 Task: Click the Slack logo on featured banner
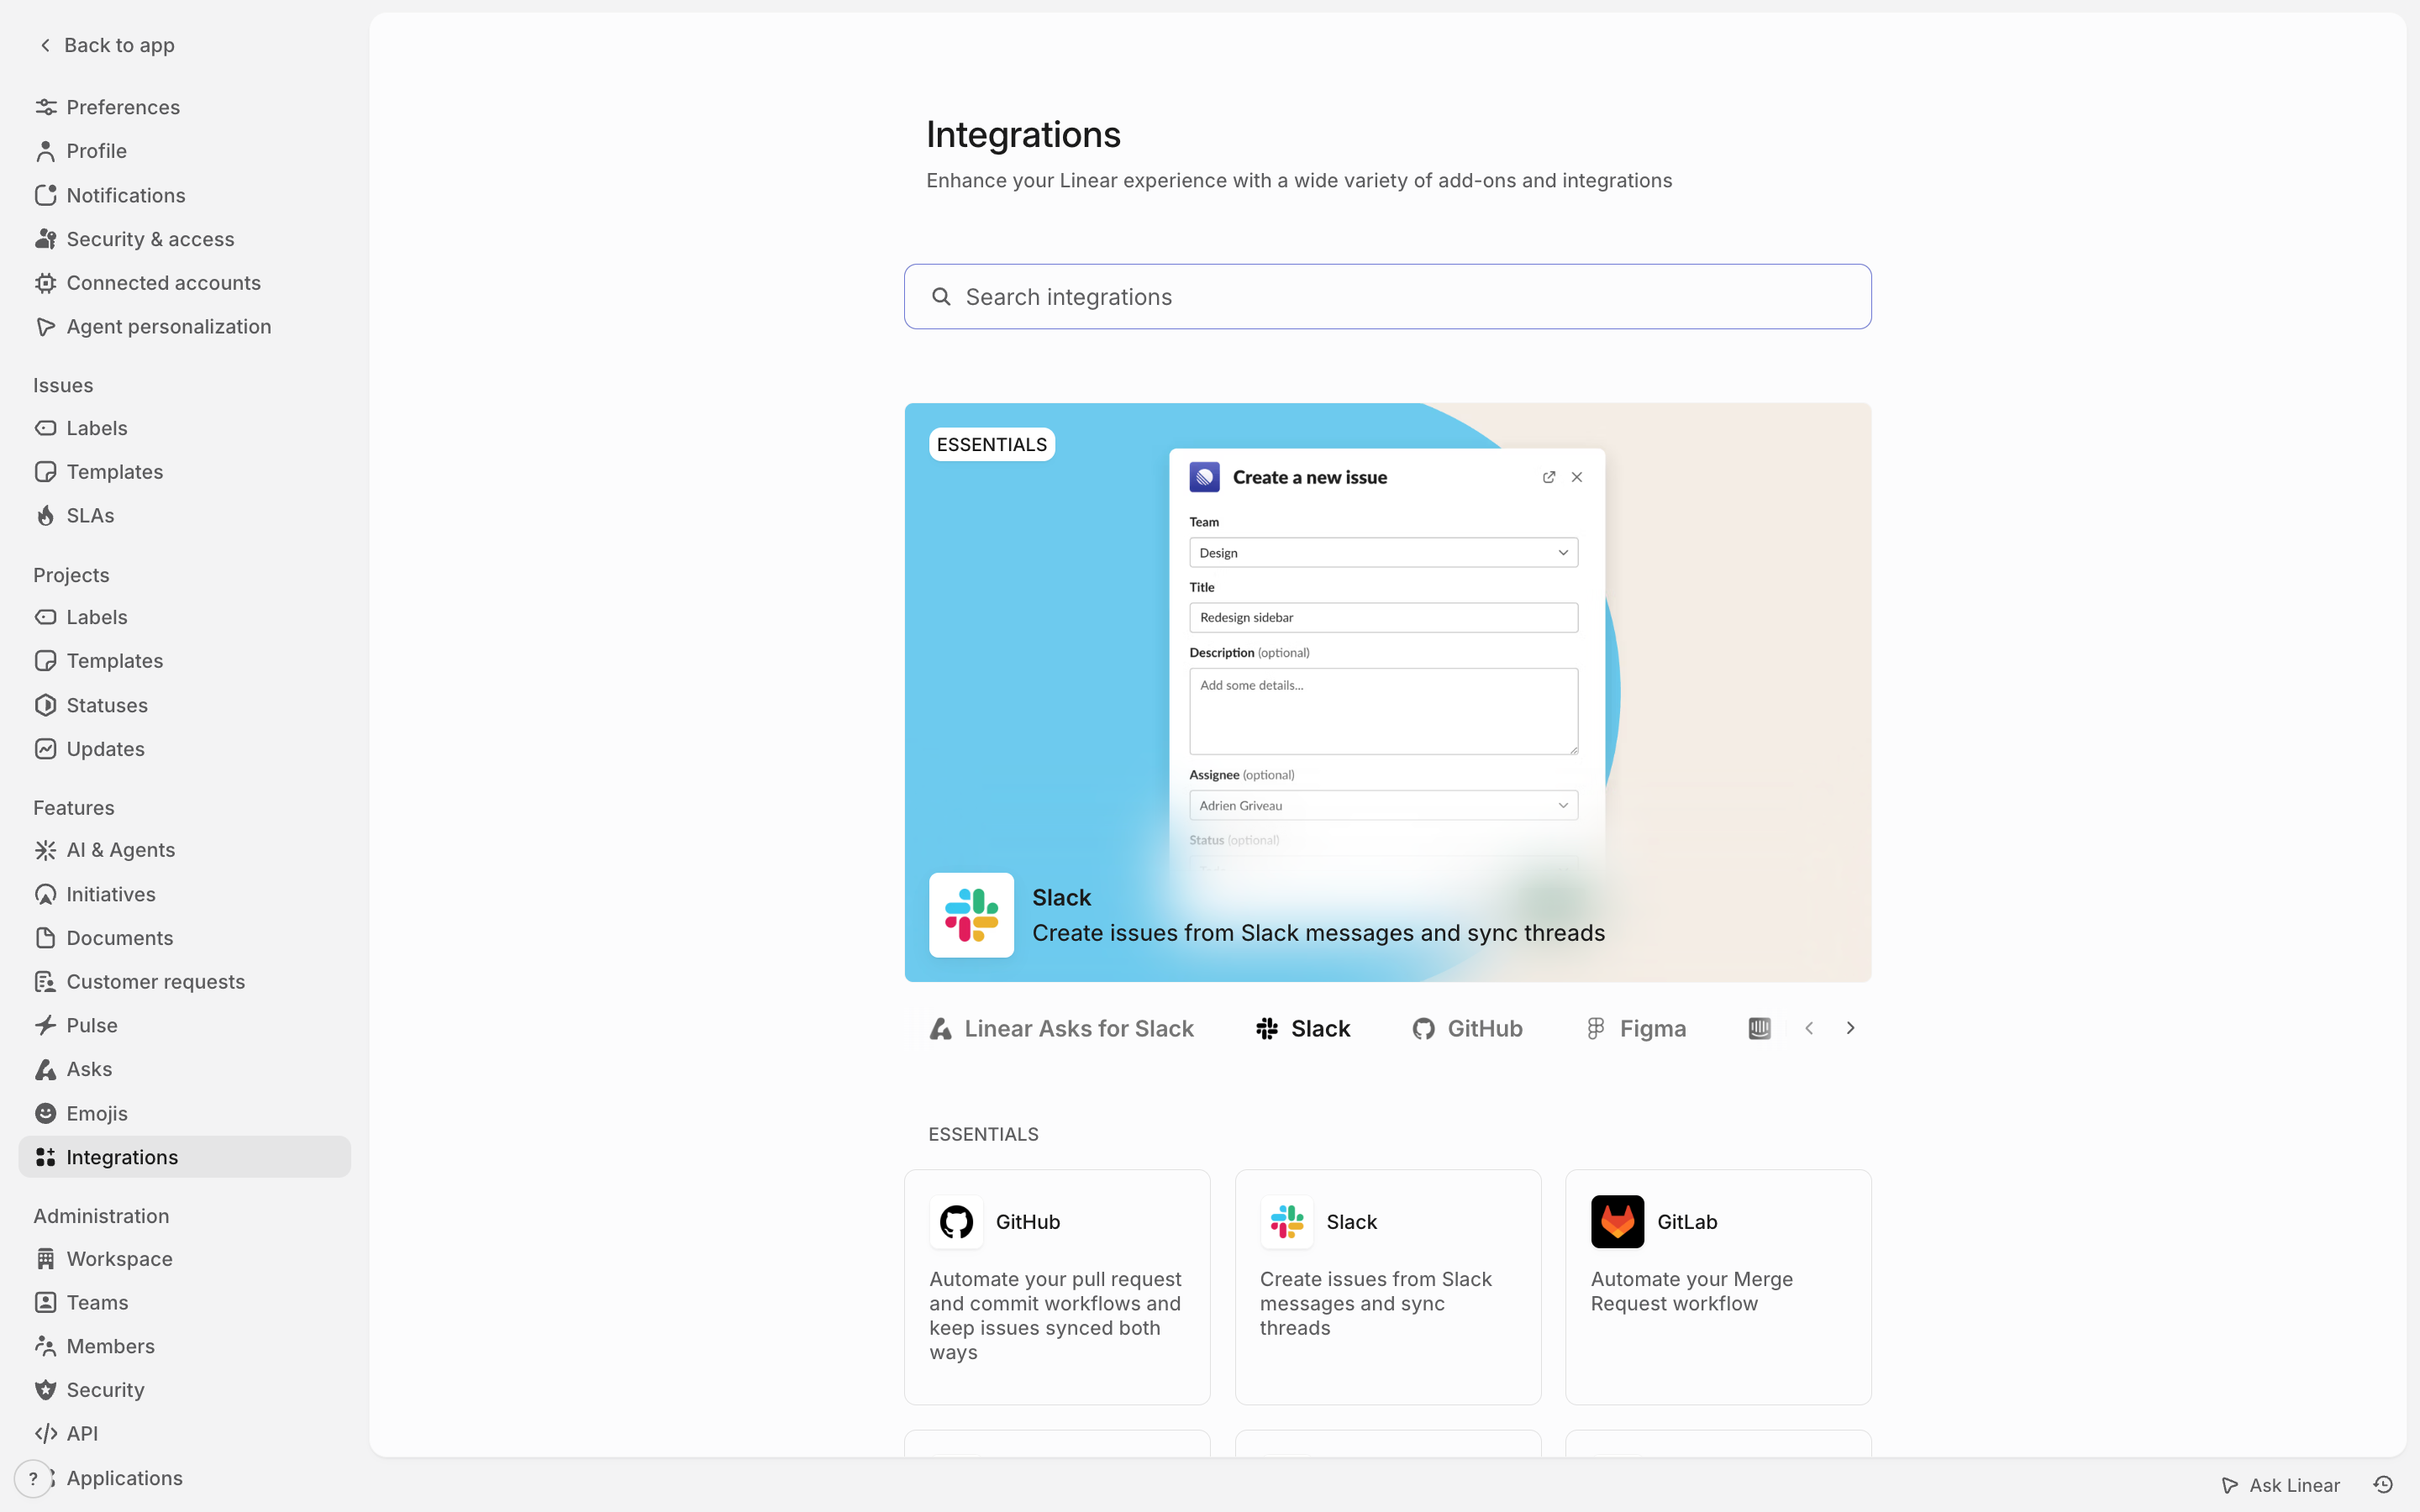point(971,915)
